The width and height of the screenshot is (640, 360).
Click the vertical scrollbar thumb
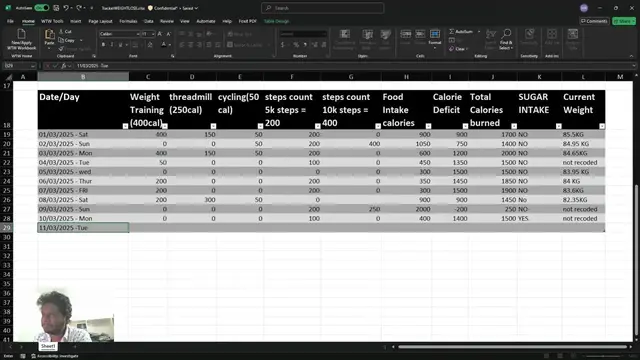[636, 261]
